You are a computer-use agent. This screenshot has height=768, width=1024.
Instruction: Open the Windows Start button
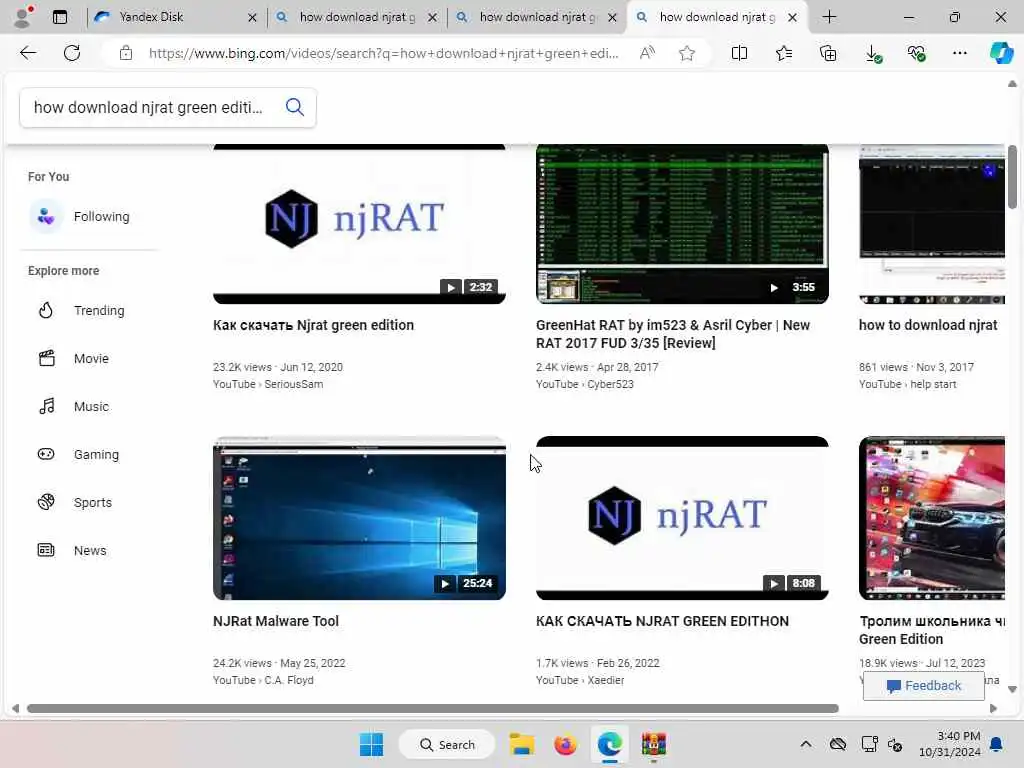click(372, 744)
